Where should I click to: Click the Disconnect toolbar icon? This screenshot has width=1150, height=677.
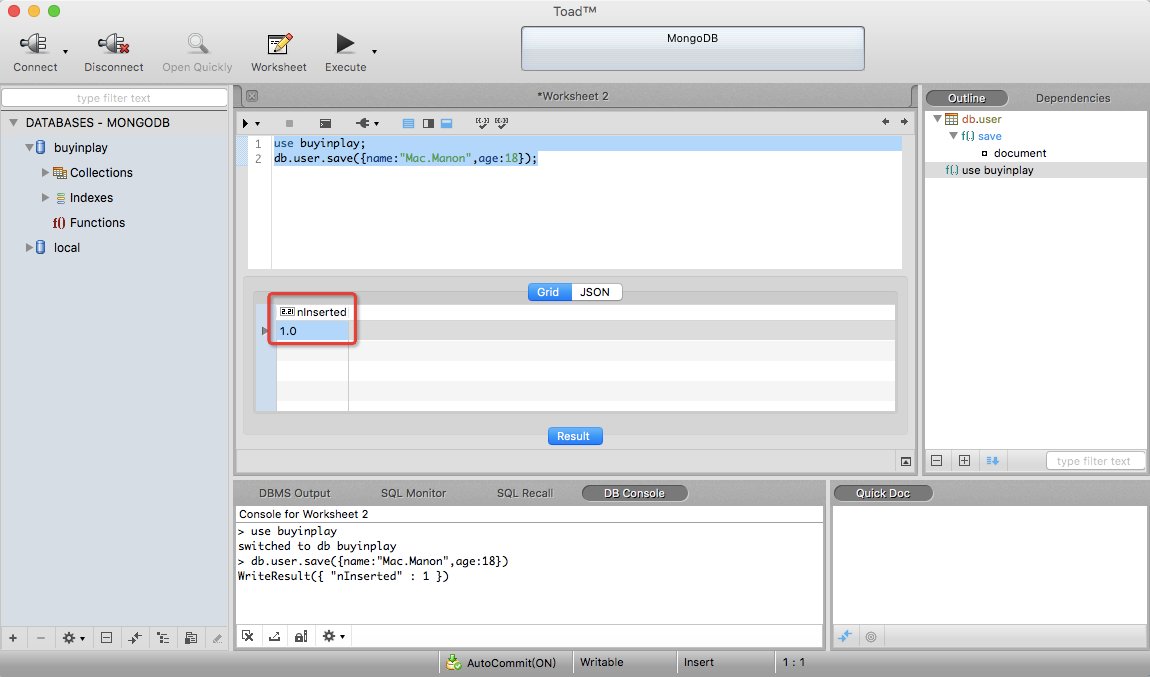pos(113,44)
